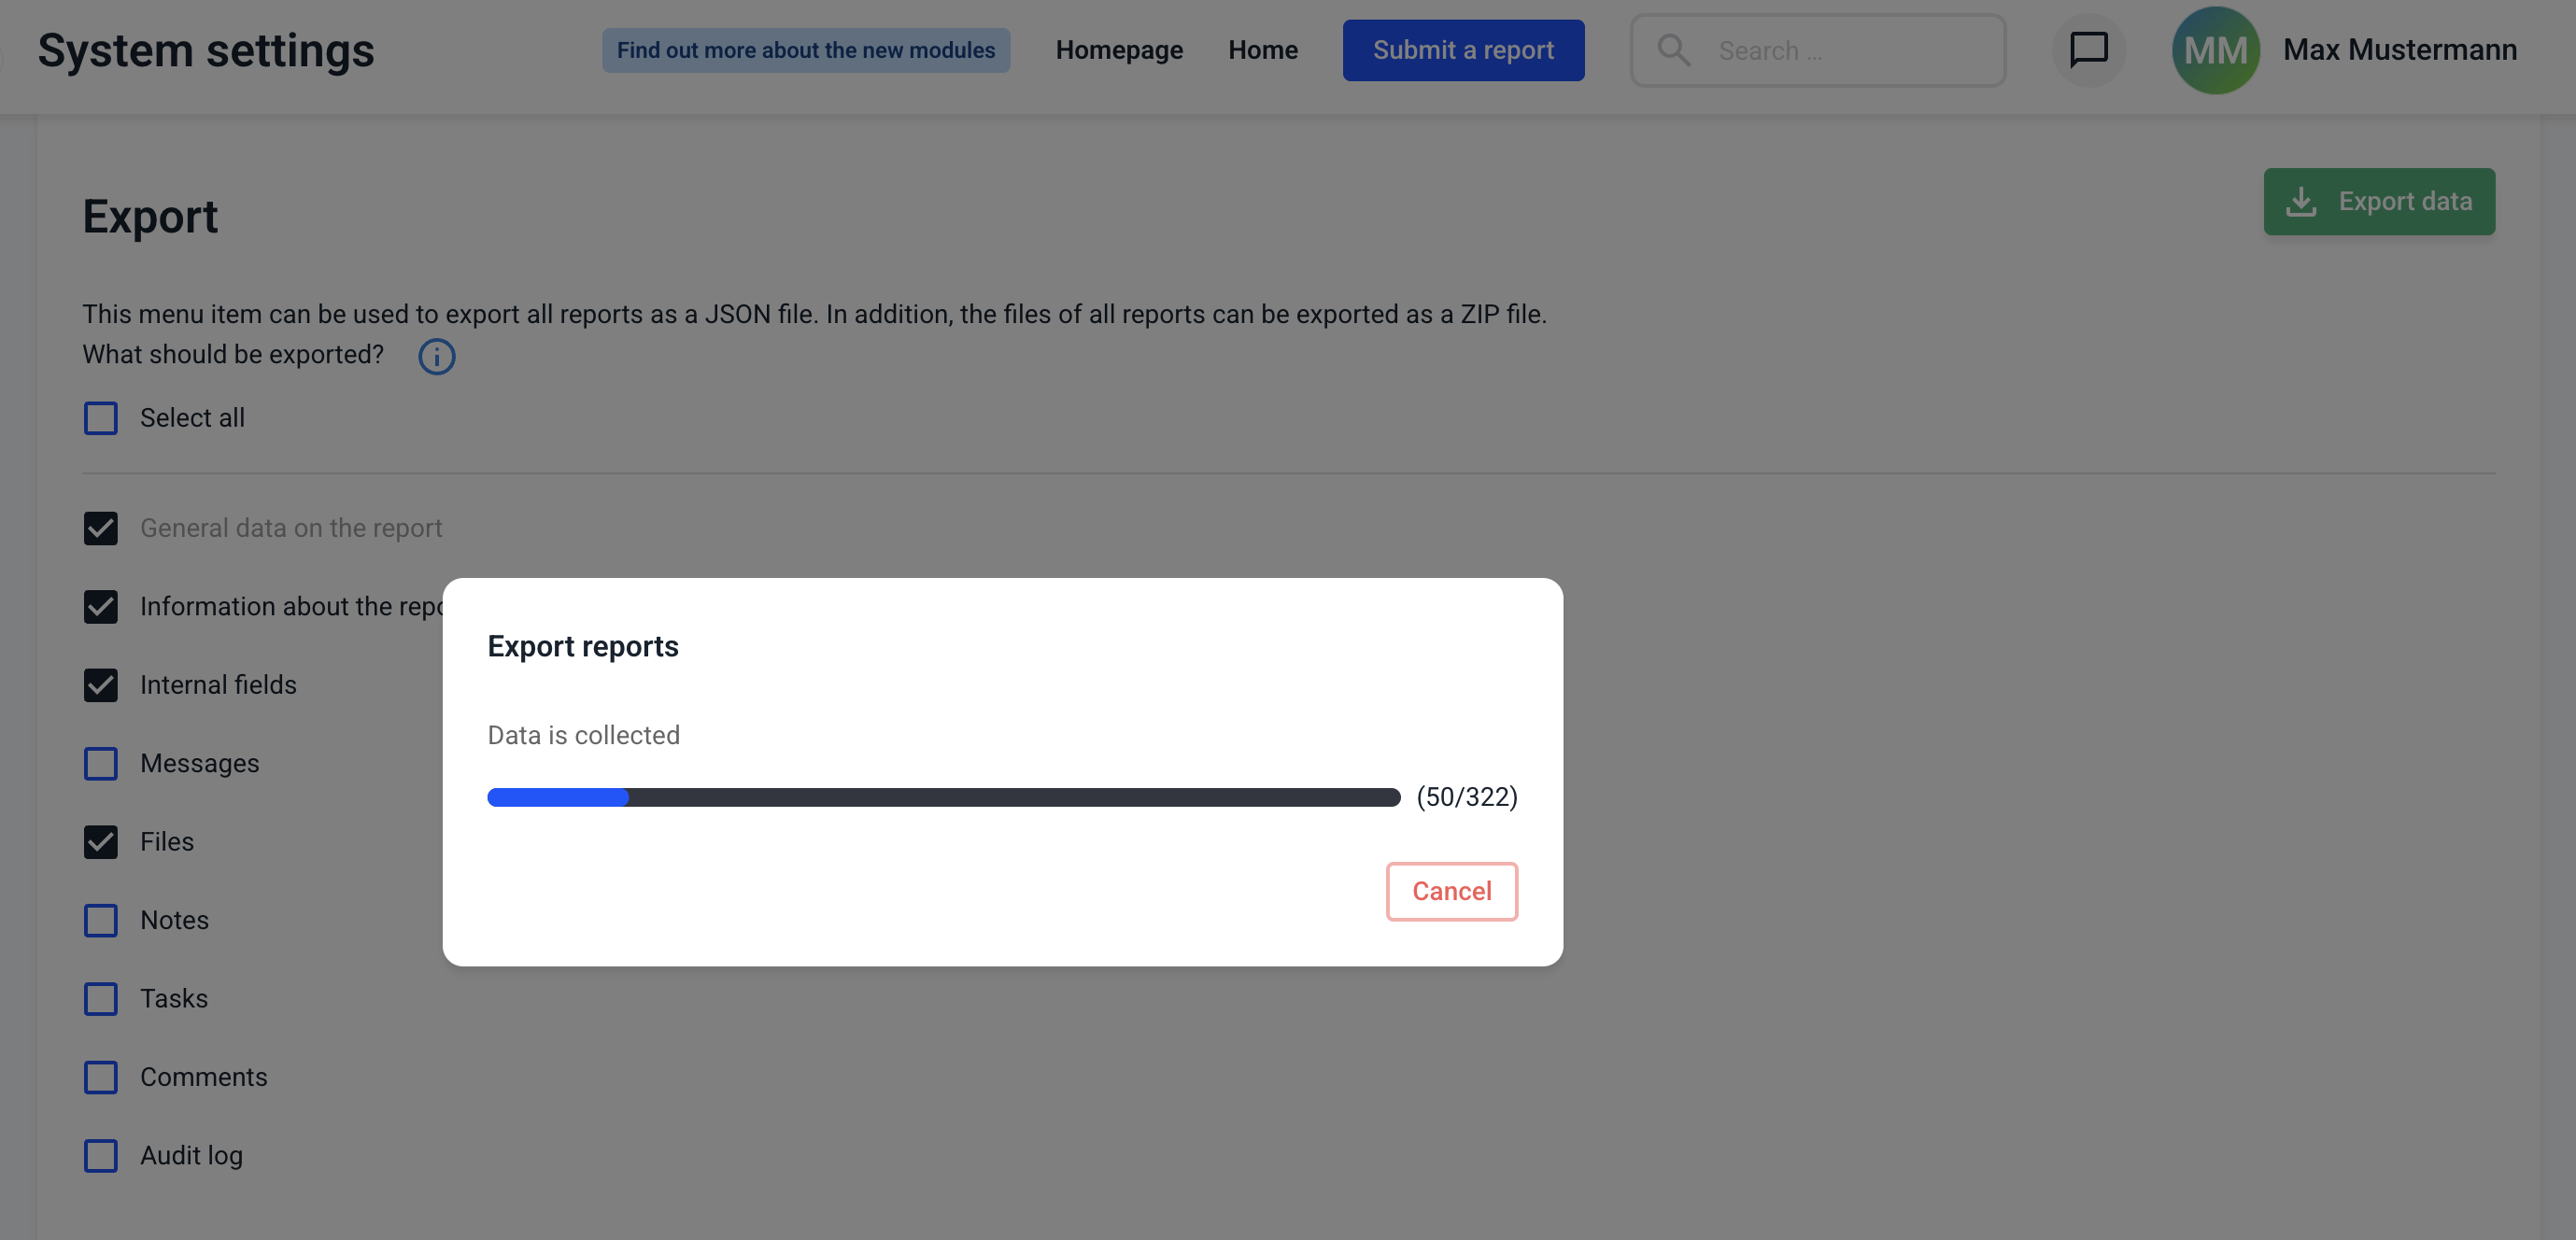Enable the Audit log checkbox
Viewport: 2576px width, 1240px height.
(101, 1156)
